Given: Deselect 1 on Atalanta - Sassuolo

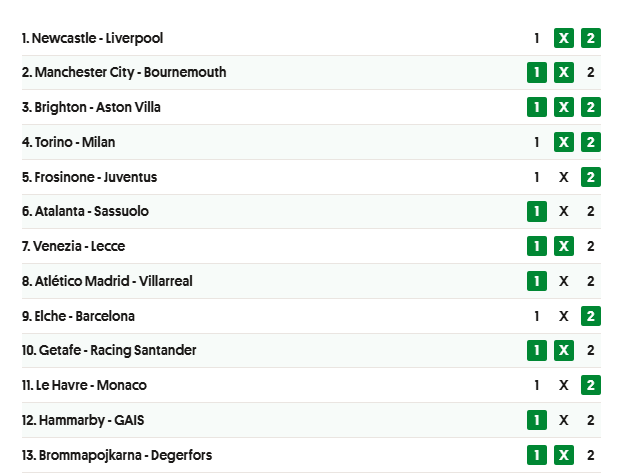Looking at the screenshot, I should point(536,212).
